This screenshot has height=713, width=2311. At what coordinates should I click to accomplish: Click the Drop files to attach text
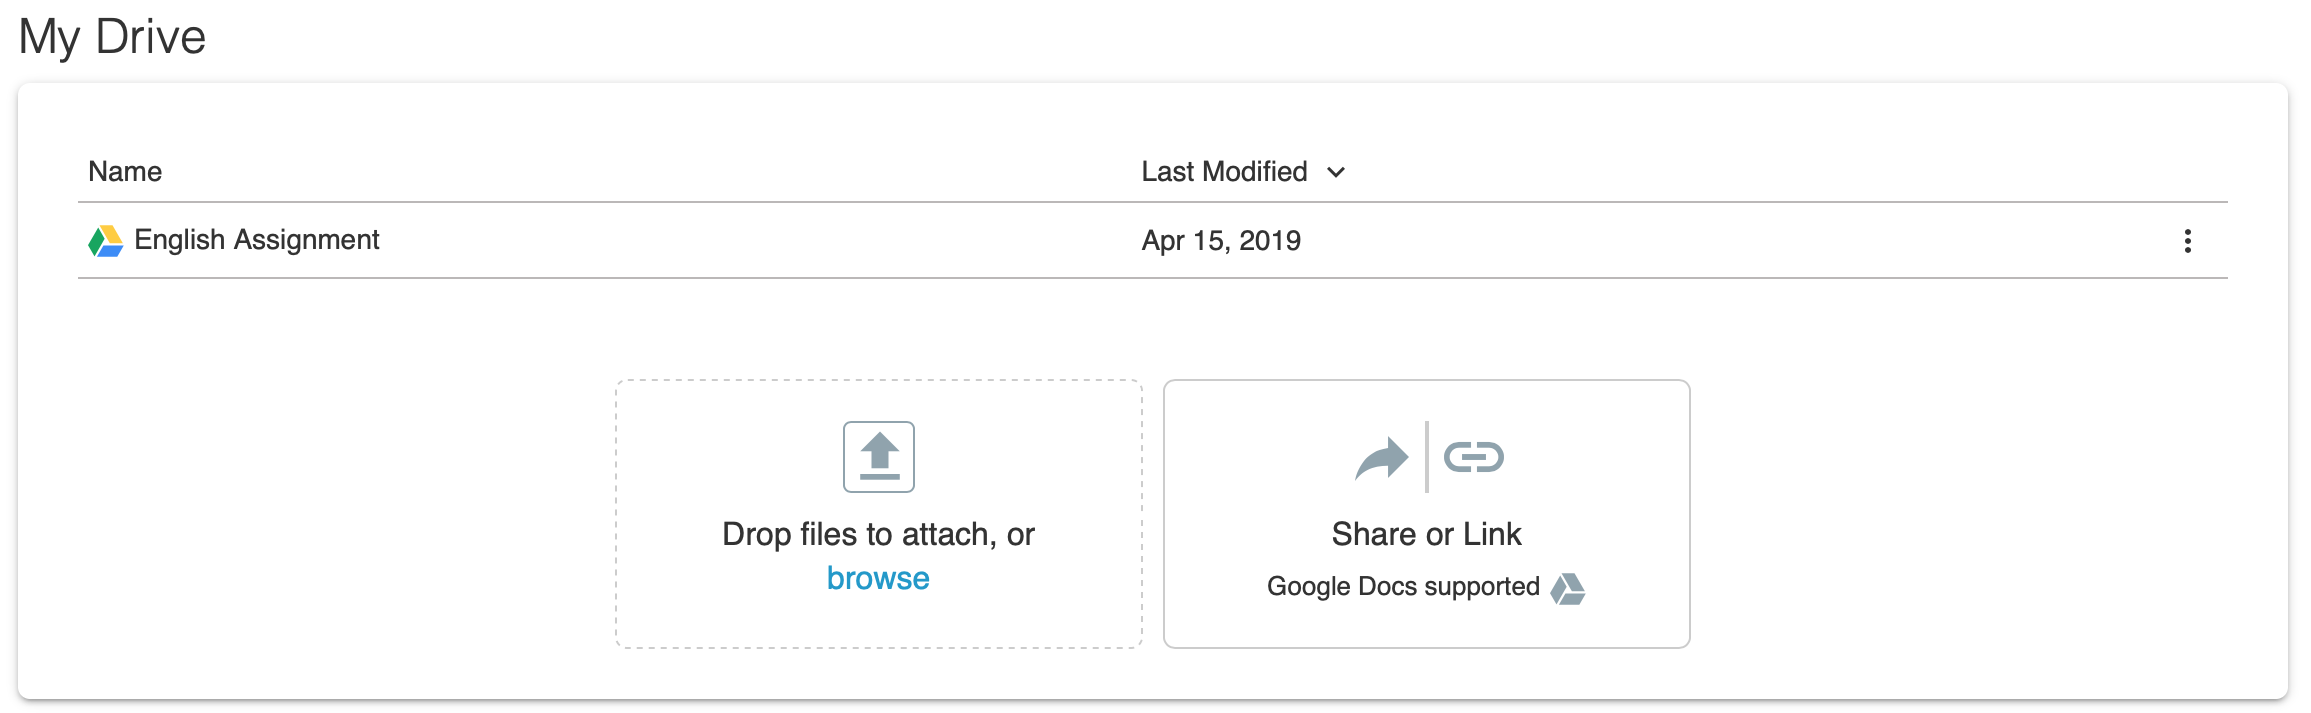coord(878,534)
